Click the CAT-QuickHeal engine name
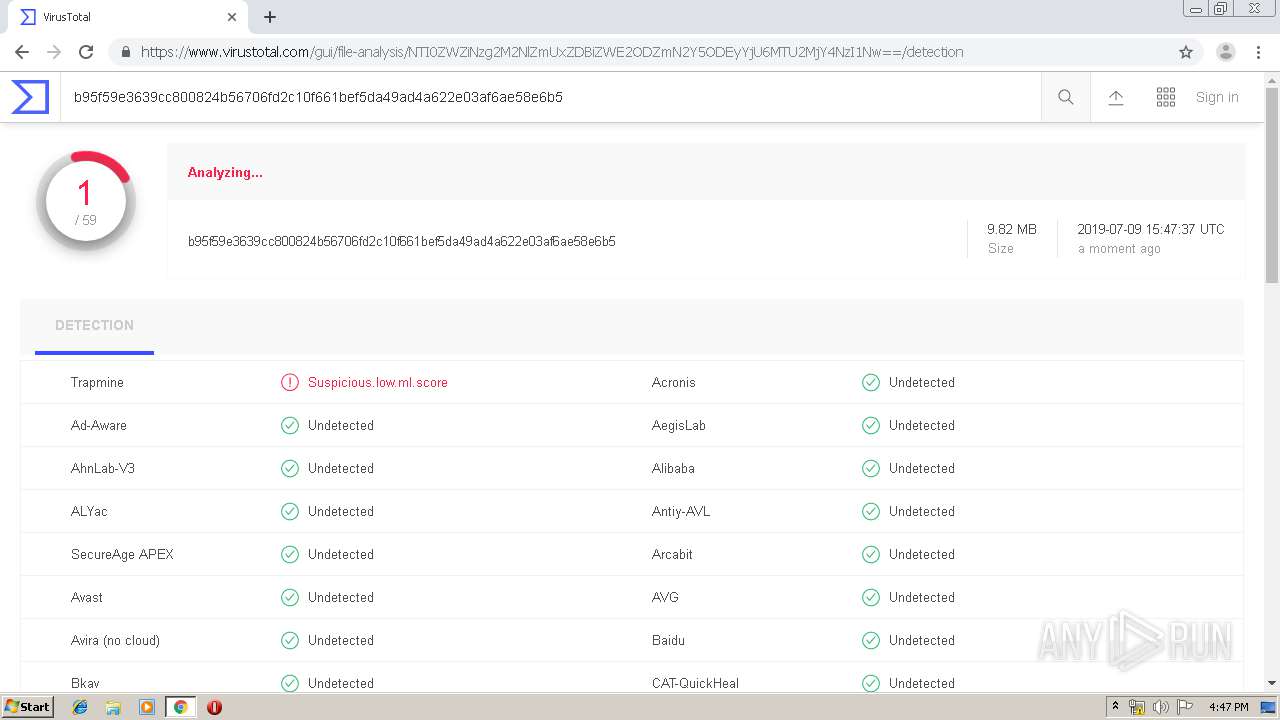Viewport: 1280px width, 720px height. point(695,683)
